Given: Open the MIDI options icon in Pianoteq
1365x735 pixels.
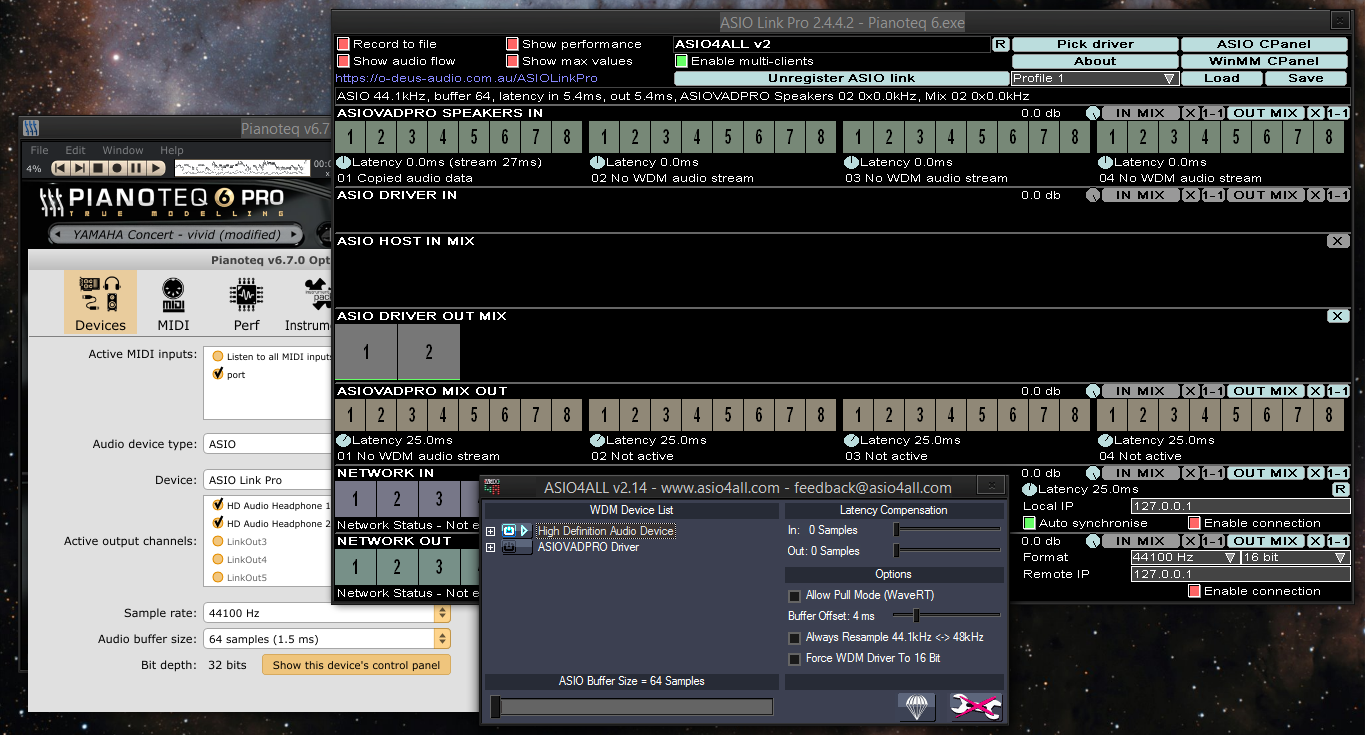Looking at the screenshot, I should pyautogui.click(x=173, y=302).
